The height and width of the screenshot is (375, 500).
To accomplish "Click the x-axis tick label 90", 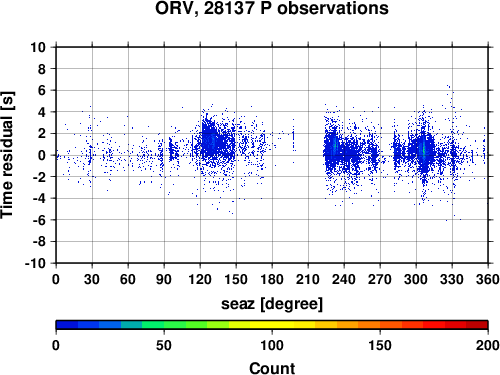I will tap(164, 279).
